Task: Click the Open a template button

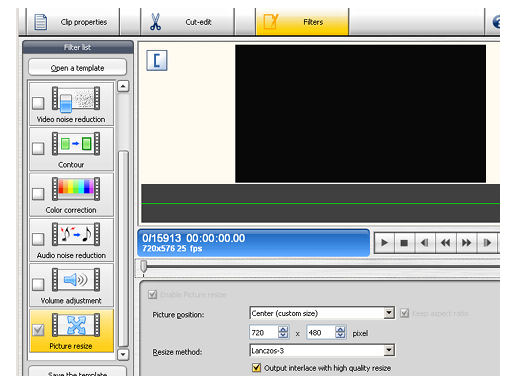Action: pos(78,68)
